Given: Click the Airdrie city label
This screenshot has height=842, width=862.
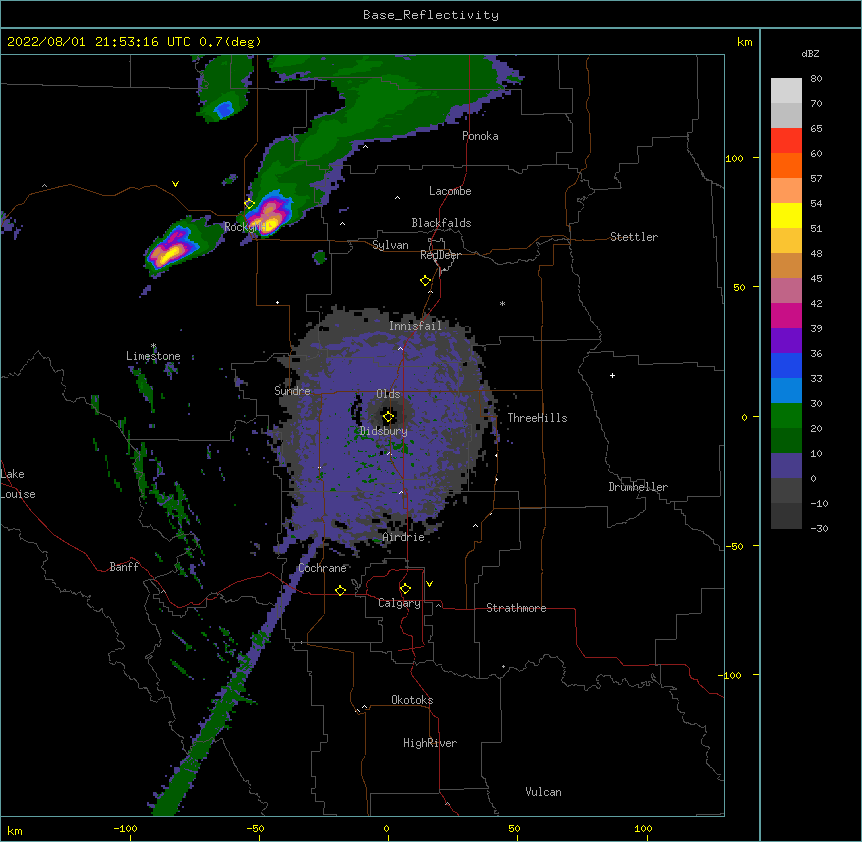Looking at the screenshot, I should (x=404, y=537).
